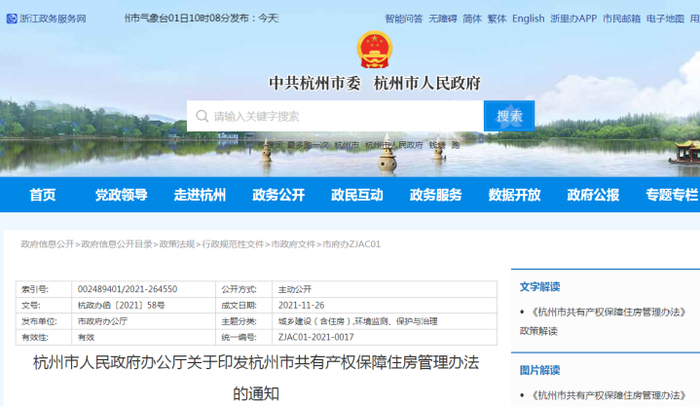Screen dimensions: 700x407
Task: Click the English language link
Action: pyautogui.click(x=528, y=19)
